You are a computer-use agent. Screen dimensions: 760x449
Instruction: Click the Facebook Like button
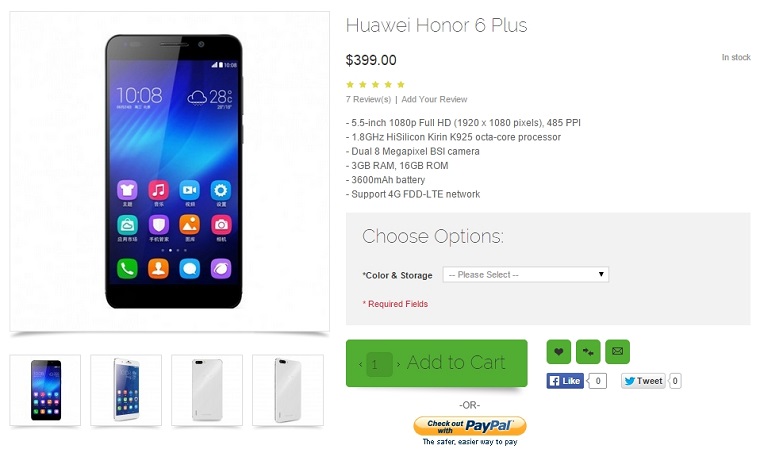565,381
